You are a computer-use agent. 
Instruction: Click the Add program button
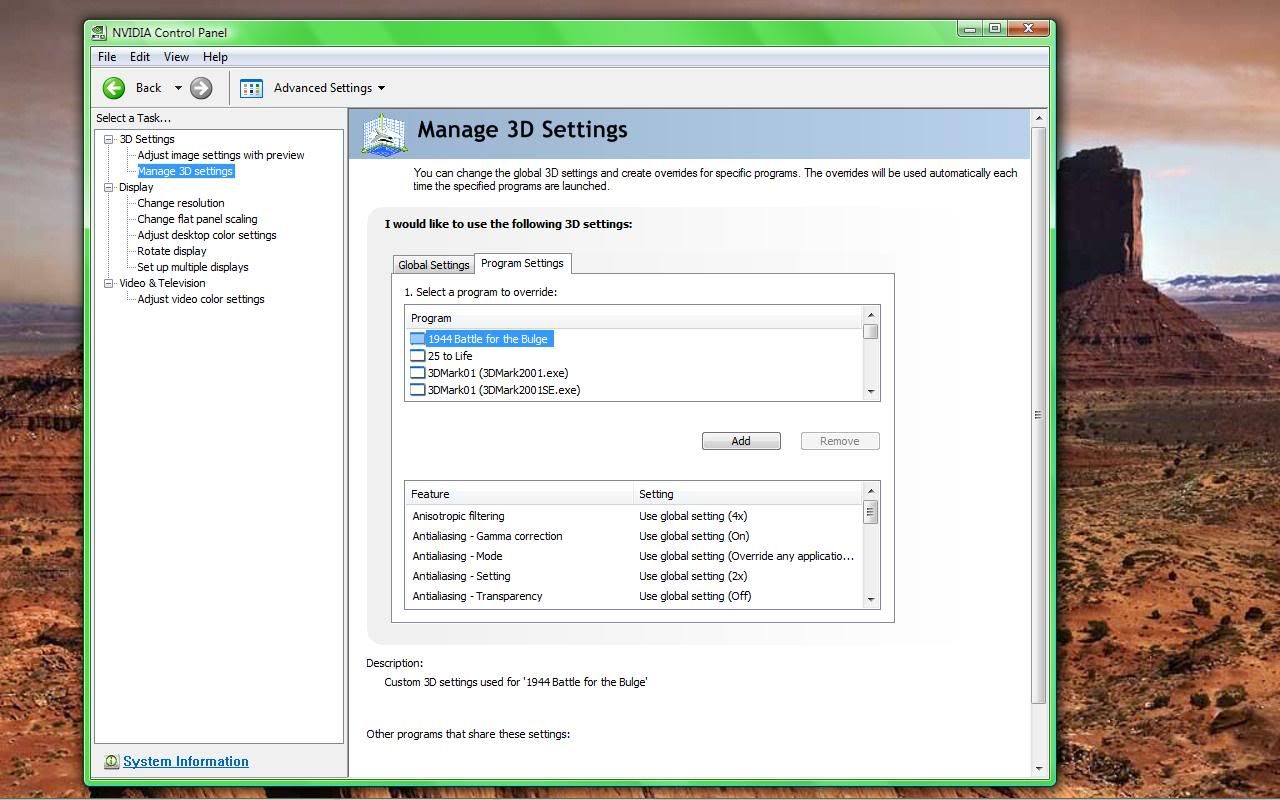pos(741,441)
